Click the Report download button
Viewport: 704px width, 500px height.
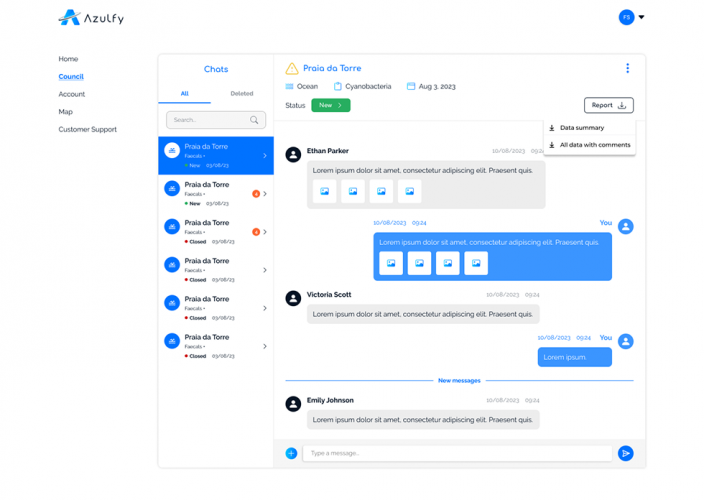pos(608,105)
